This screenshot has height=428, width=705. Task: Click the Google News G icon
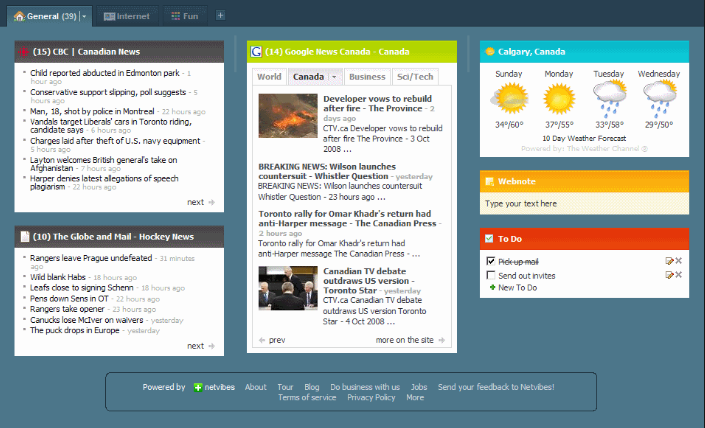256,52
